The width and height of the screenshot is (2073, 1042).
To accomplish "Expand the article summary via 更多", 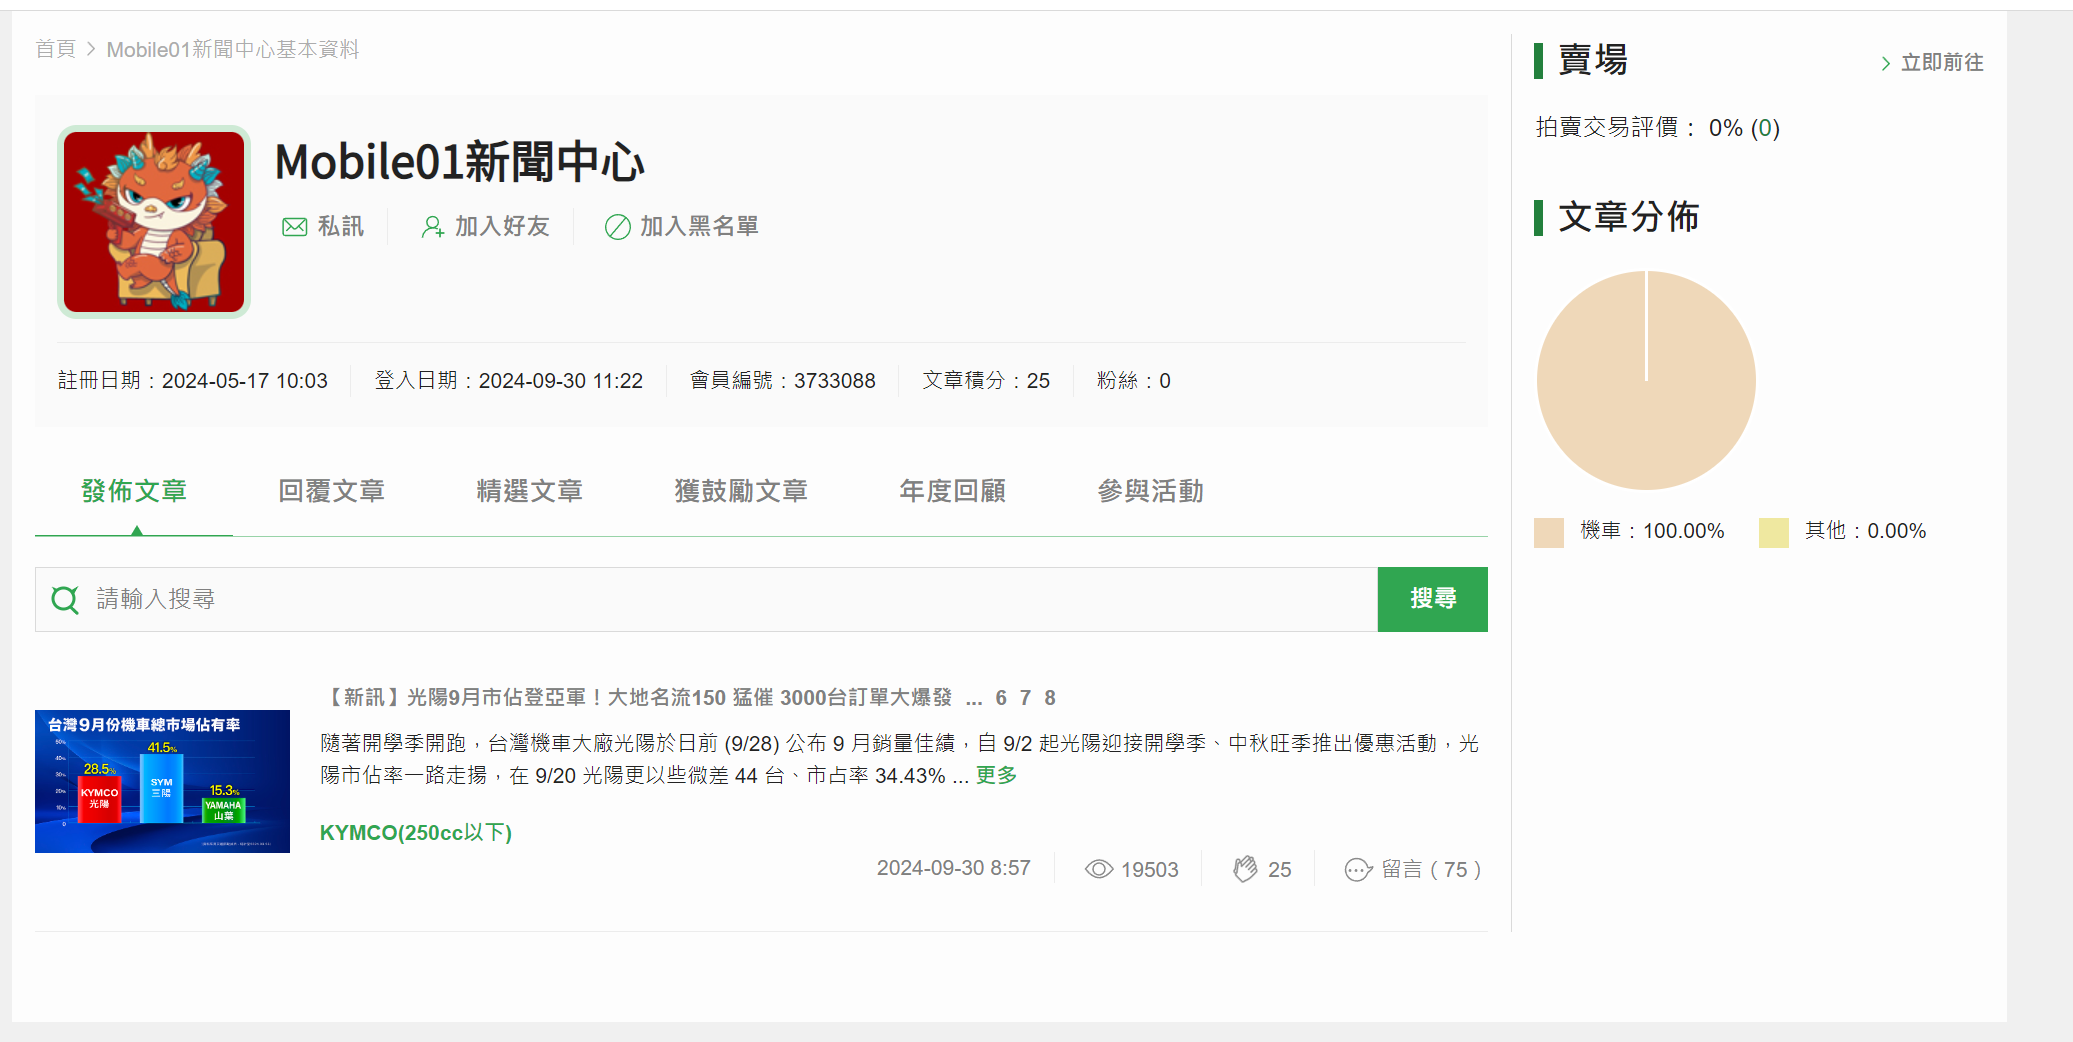I will [x=996, y=775].
